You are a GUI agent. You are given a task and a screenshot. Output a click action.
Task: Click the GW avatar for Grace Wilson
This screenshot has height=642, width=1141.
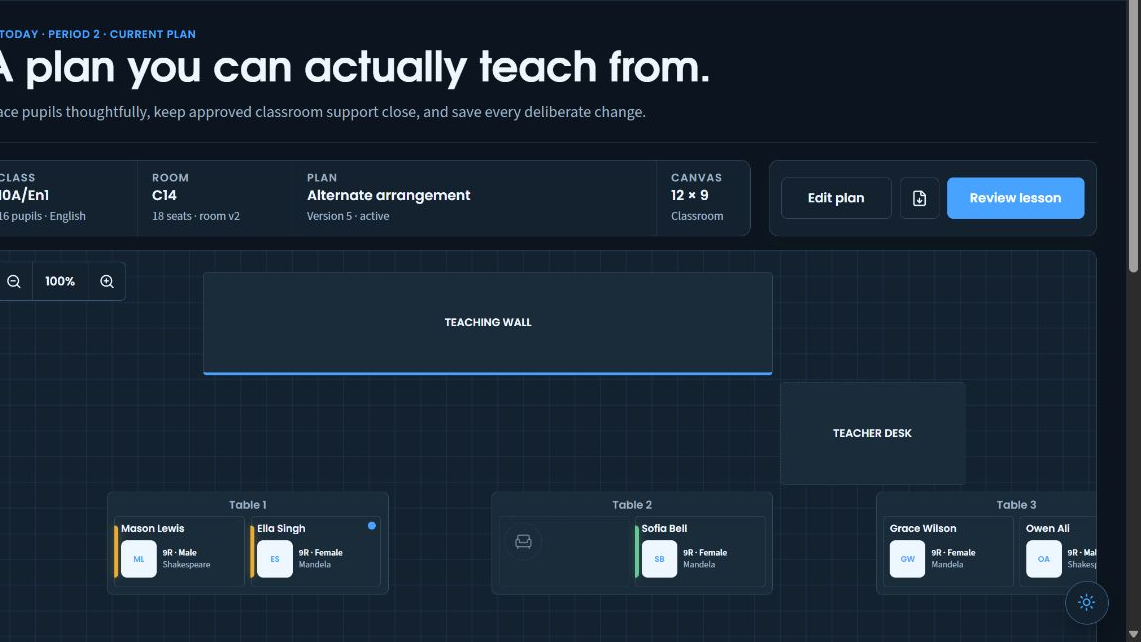click(907, 559)
